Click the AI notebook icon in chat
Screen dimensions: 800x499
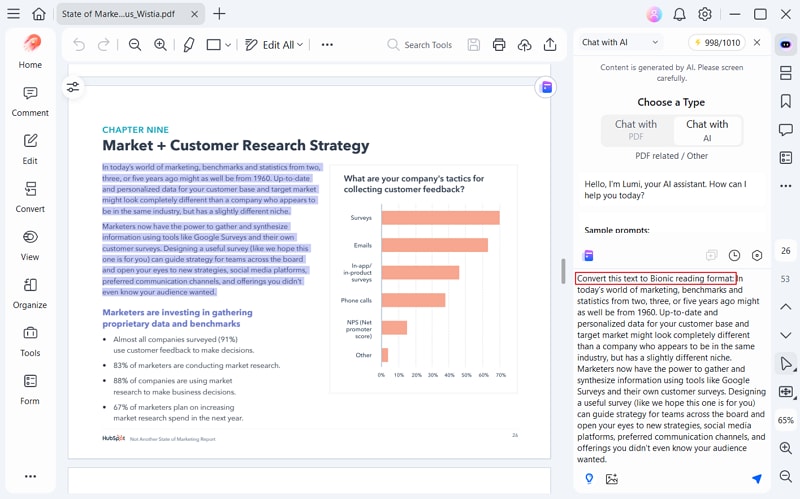(588, 256)
